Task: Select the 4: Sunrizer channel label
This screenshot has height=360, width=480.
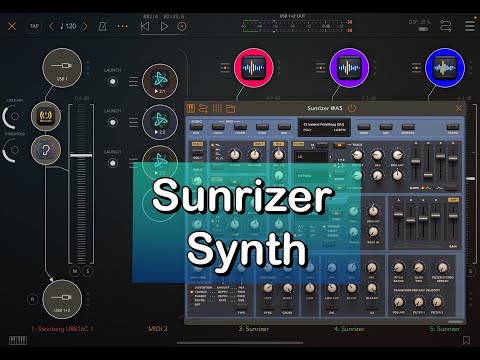Action: [x=349, y=329]
